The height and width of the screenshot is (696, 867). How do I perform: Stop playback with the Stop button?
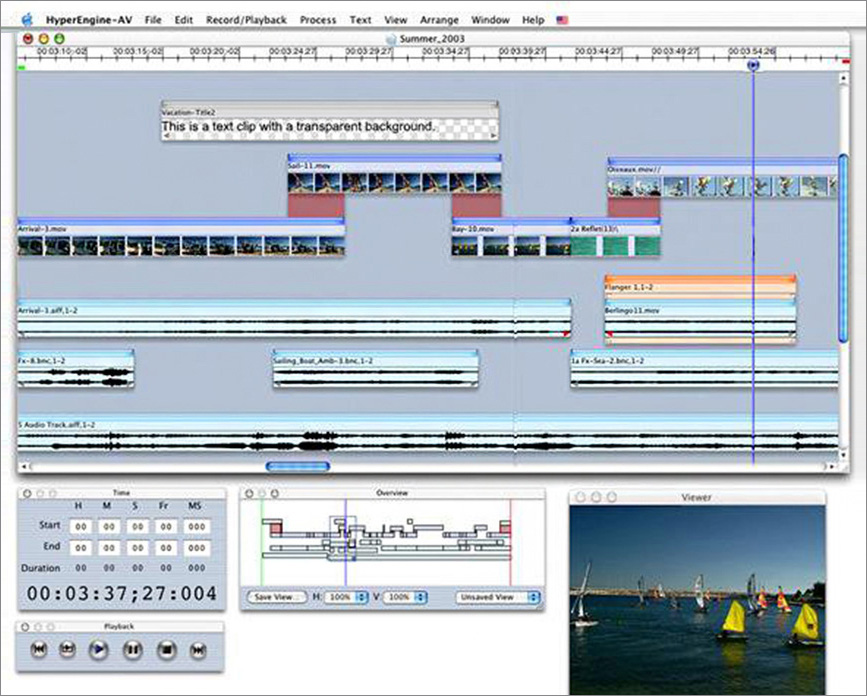[x=166, y=650]
